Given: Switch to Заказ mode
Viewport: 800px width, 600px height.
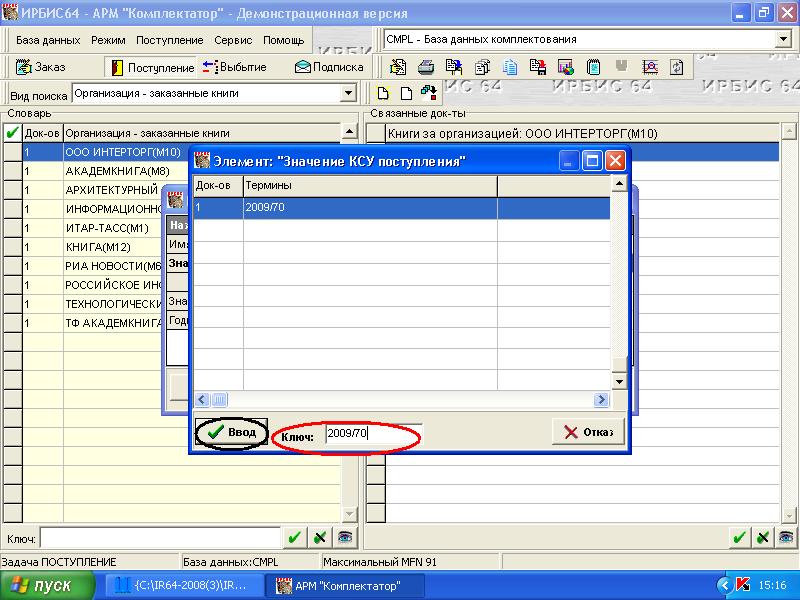Looking at the screenshot, I should [42, 67].
